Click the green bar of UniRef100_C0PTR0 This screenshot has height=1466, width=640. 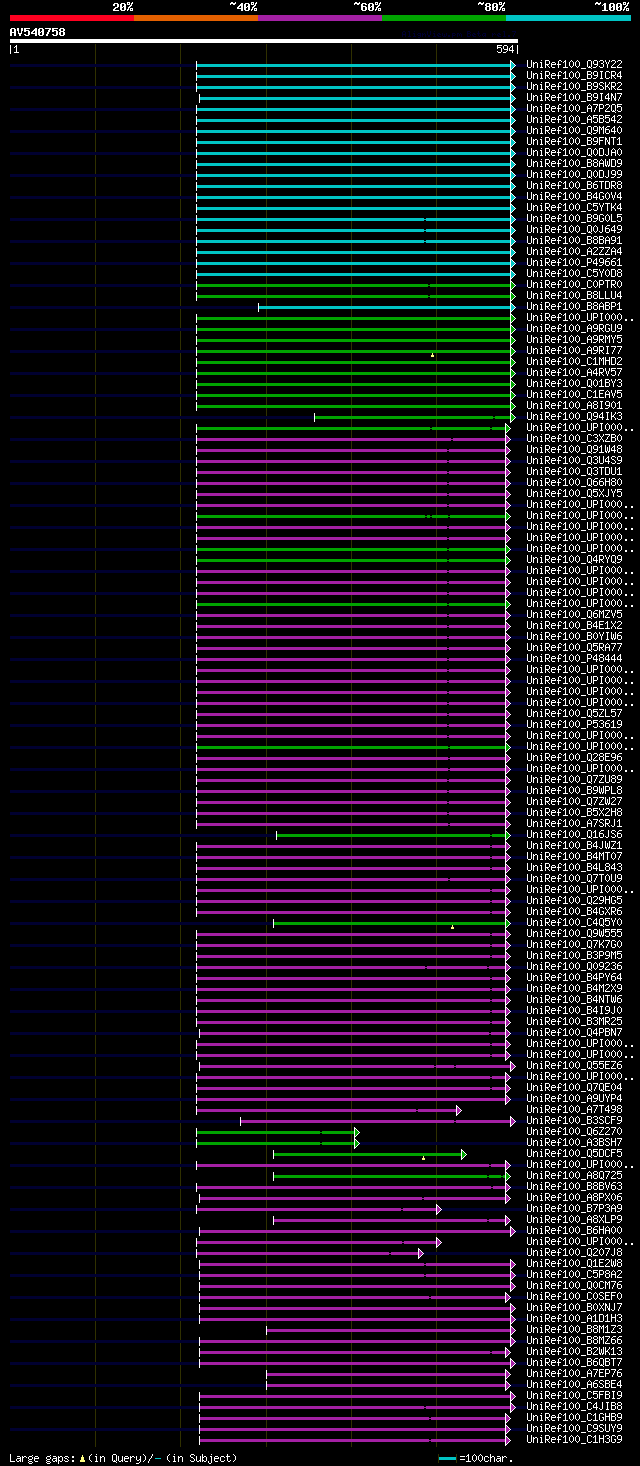pos(354,285)
